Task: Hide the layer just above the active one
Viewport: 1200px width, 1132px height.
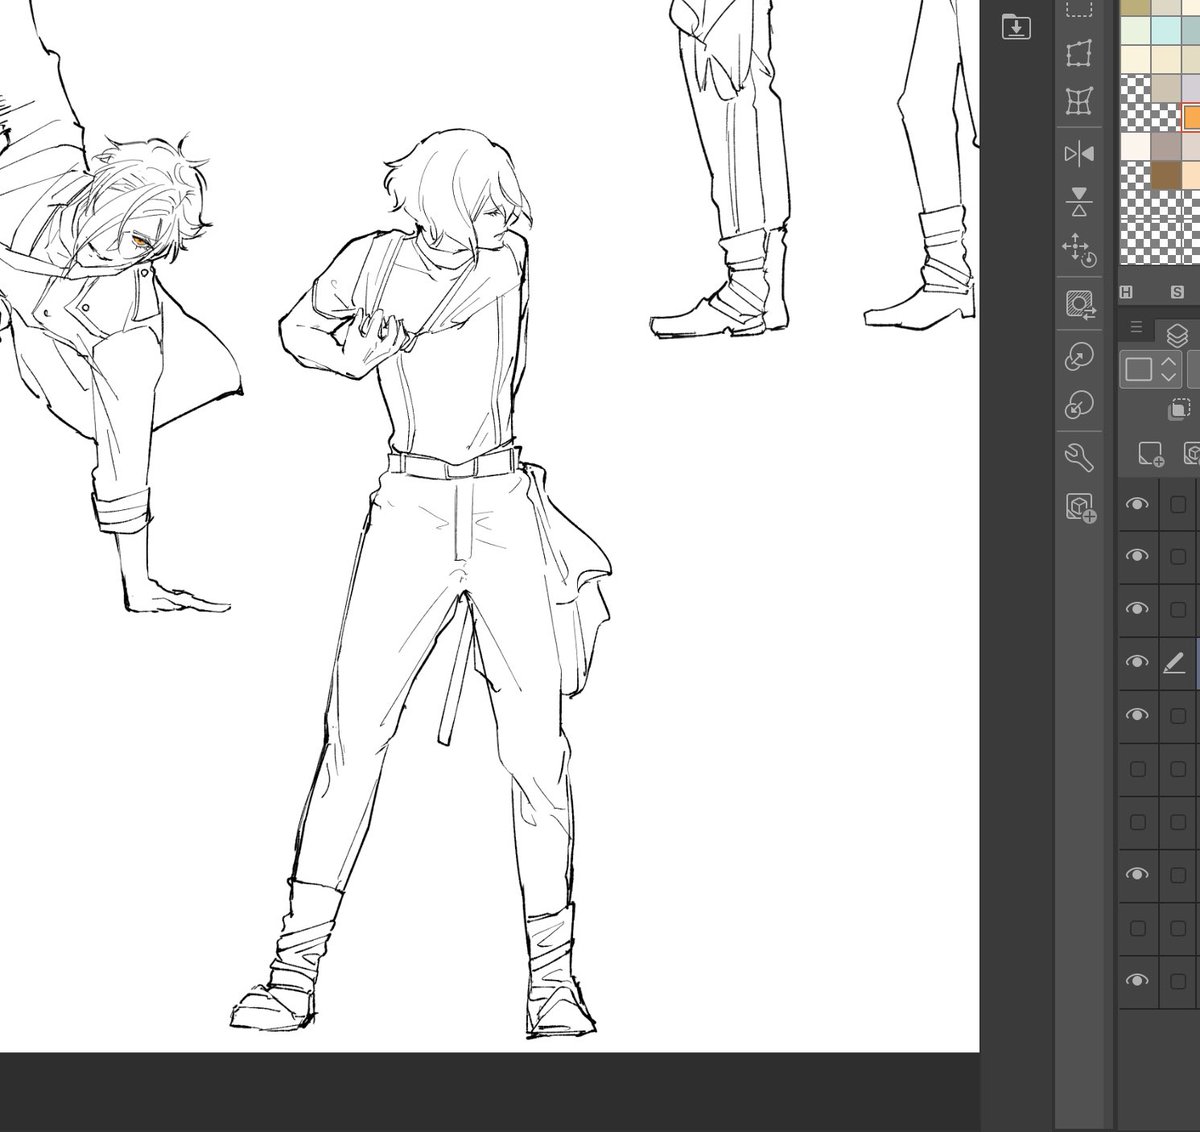Action: tap(1137, 609)
